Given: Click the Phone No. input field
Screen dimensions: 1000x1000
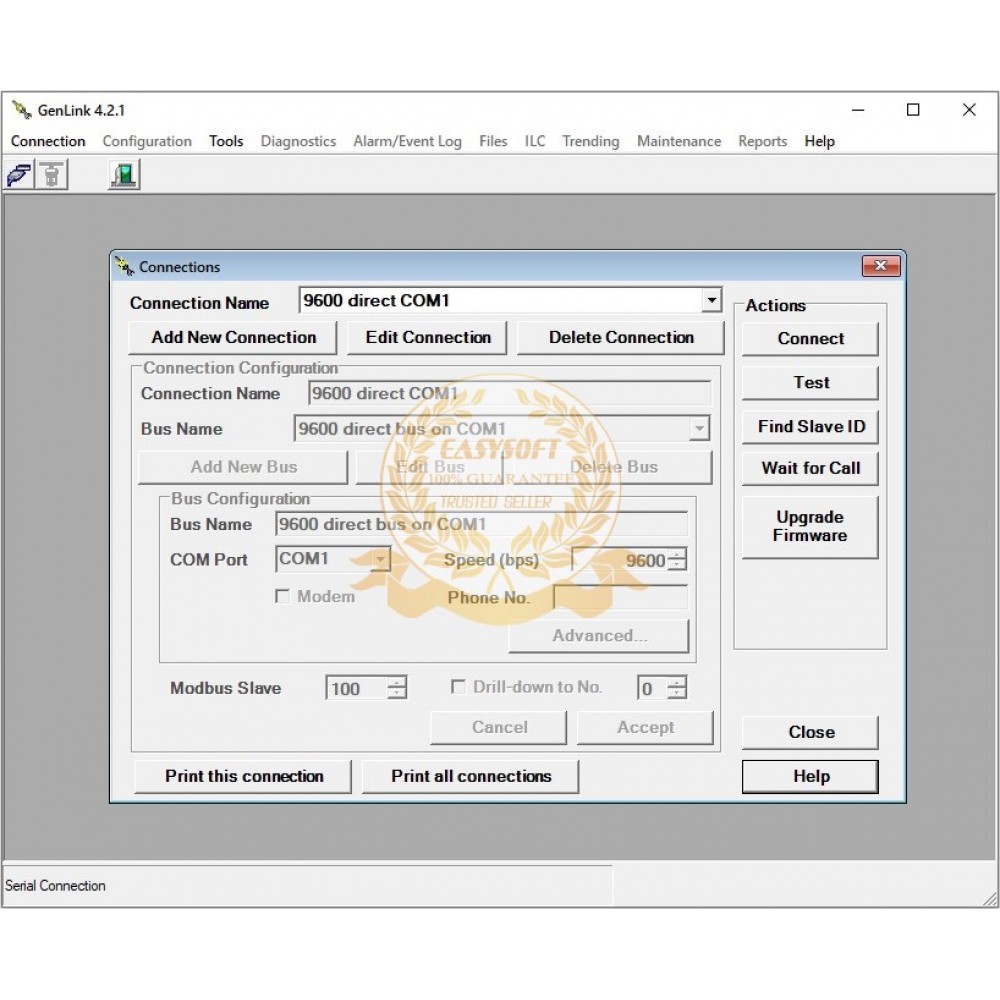Looking at the screenshot, I should coord(621,598).
